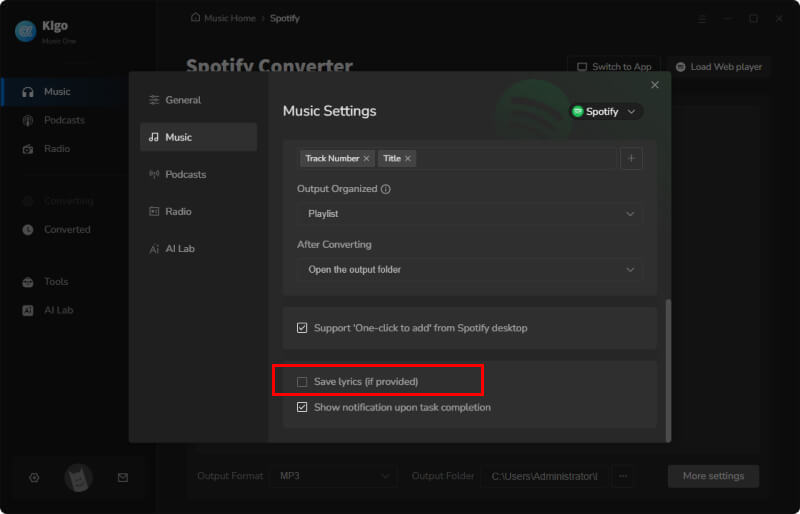Add a new file name tag
The image size is (800, 514).
(631, 158)
